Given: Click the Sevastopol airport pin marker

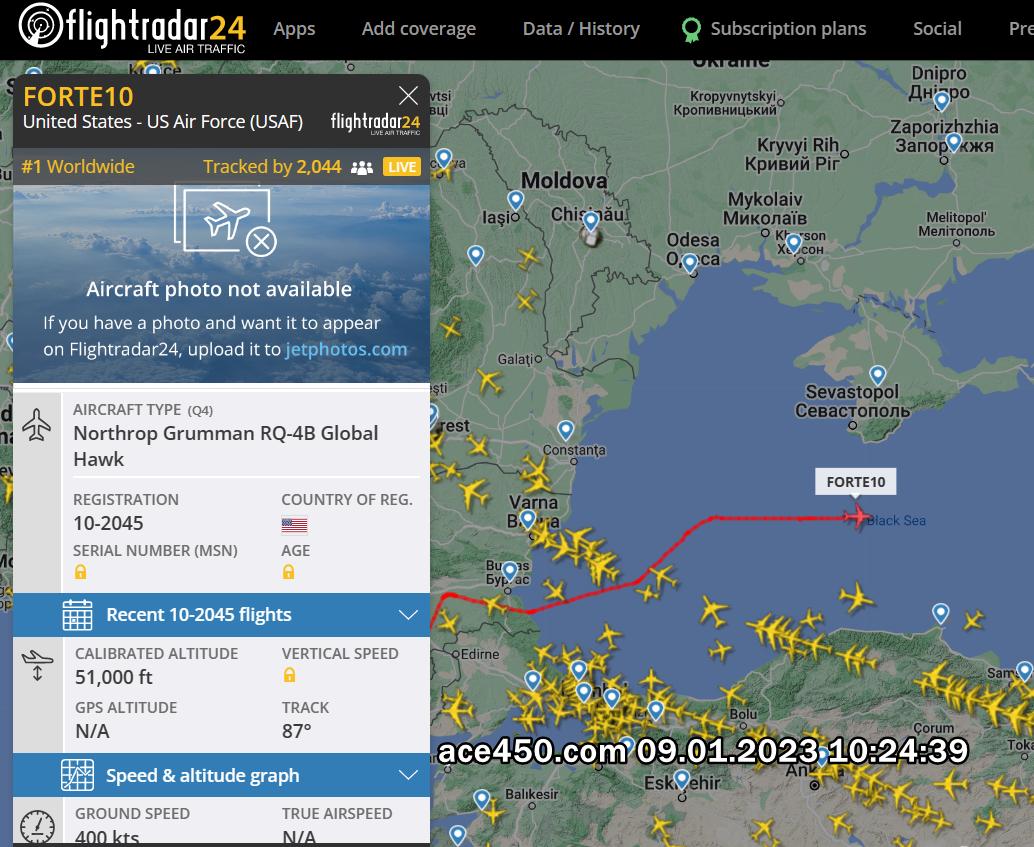Looking at the screenshot, I should click(877, 375).
